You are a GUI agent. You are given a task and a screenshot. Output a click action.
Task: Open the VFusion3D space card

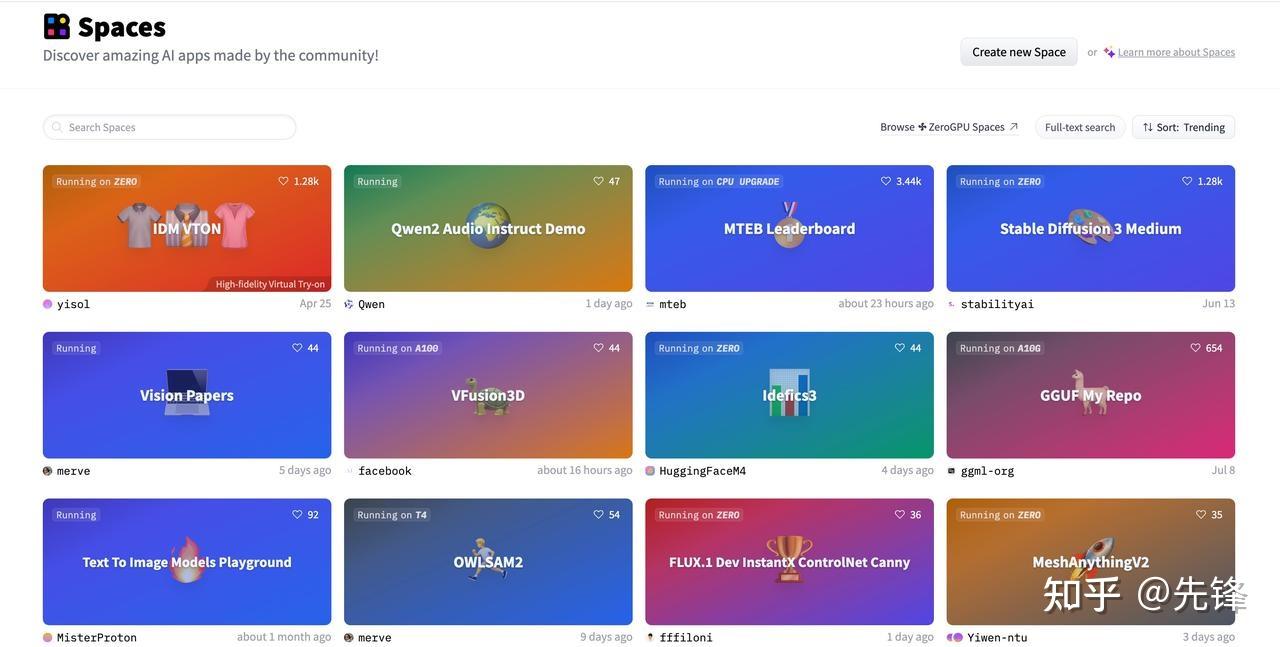488,395
